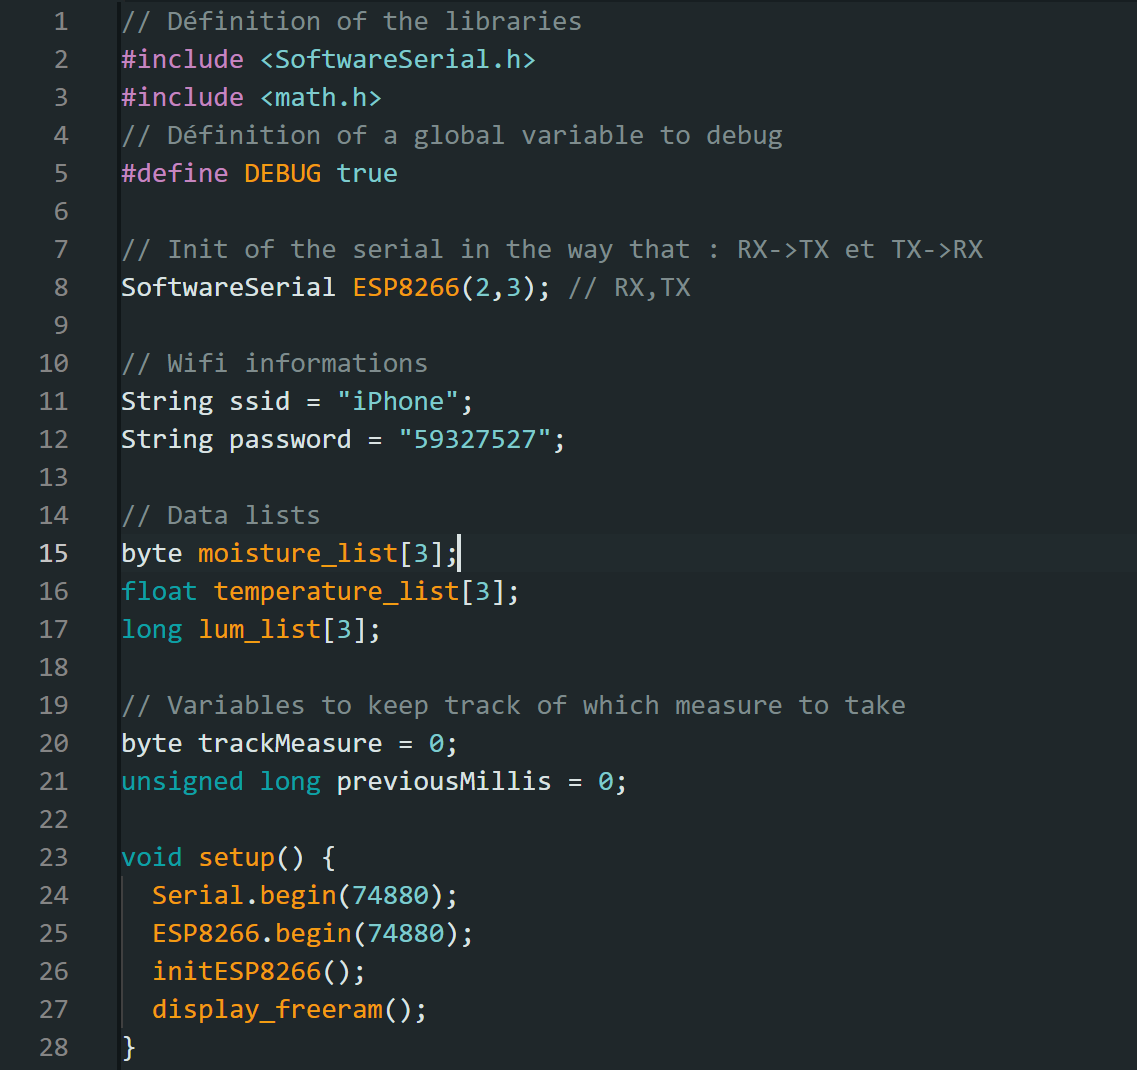Click the moisture_list variable name
1137x1070 pixels.
(x=298, y=553)
